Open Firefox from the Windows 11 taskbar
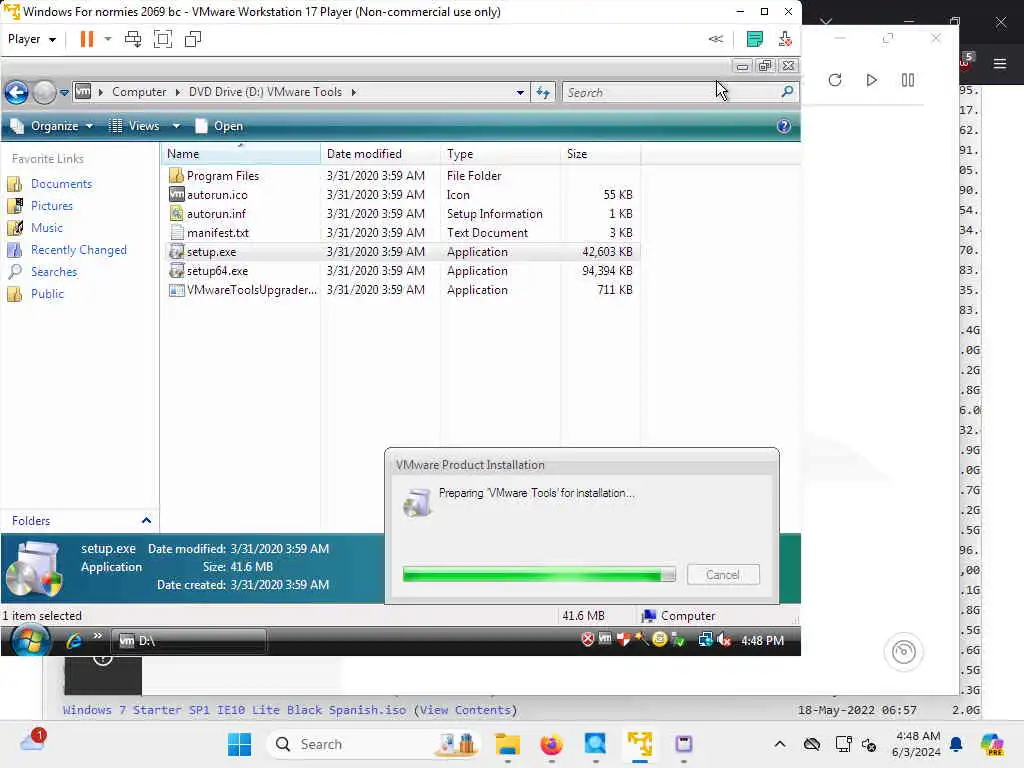The height and width of the screenshot is (768, 1024). point(551,744)
